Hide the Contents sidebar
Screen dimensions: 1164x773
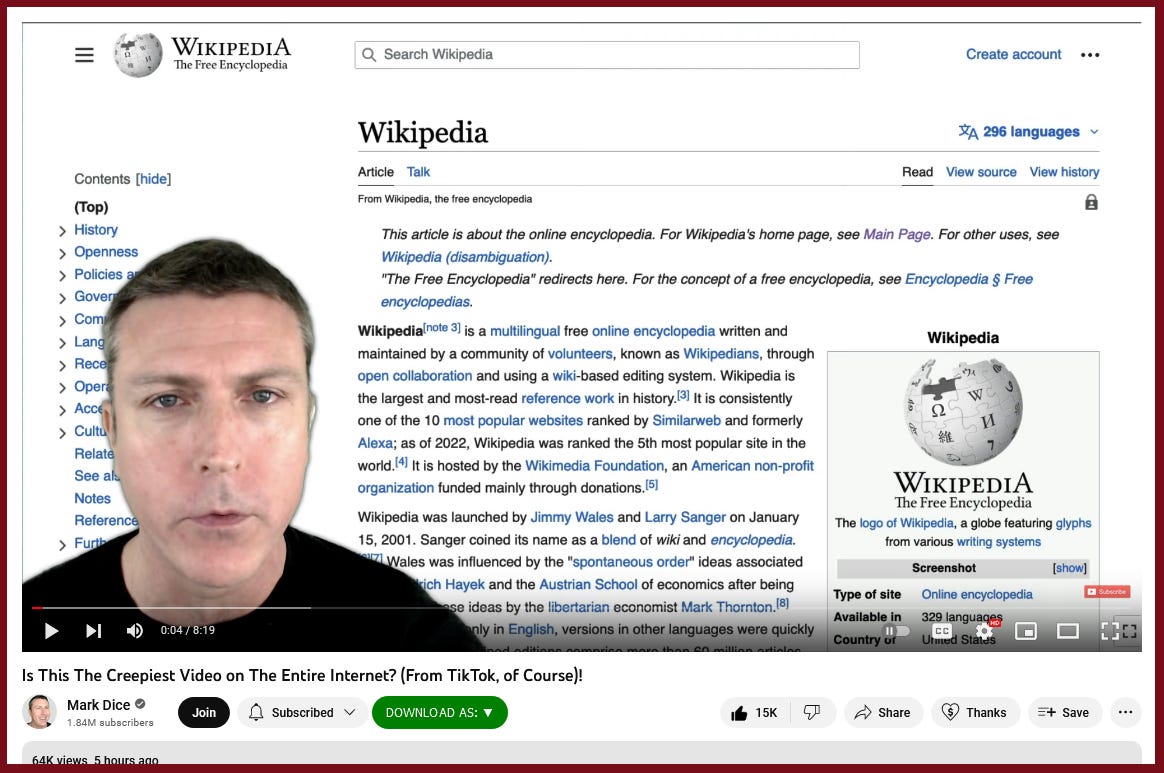(x=154, y=179)
